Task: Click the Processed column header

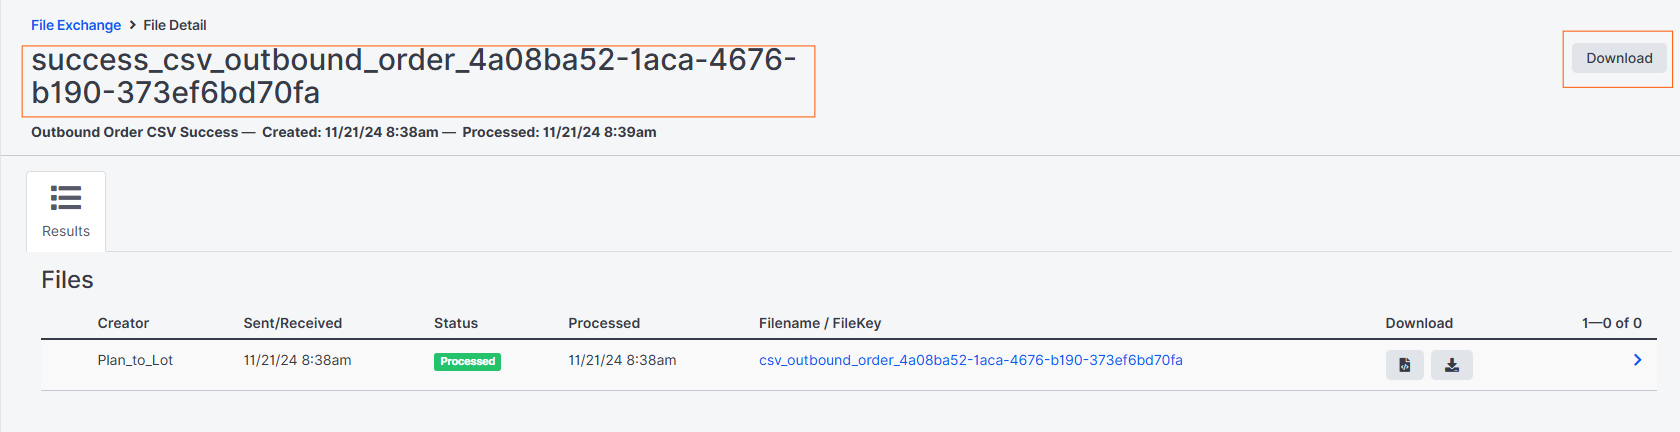Action: 604,323
